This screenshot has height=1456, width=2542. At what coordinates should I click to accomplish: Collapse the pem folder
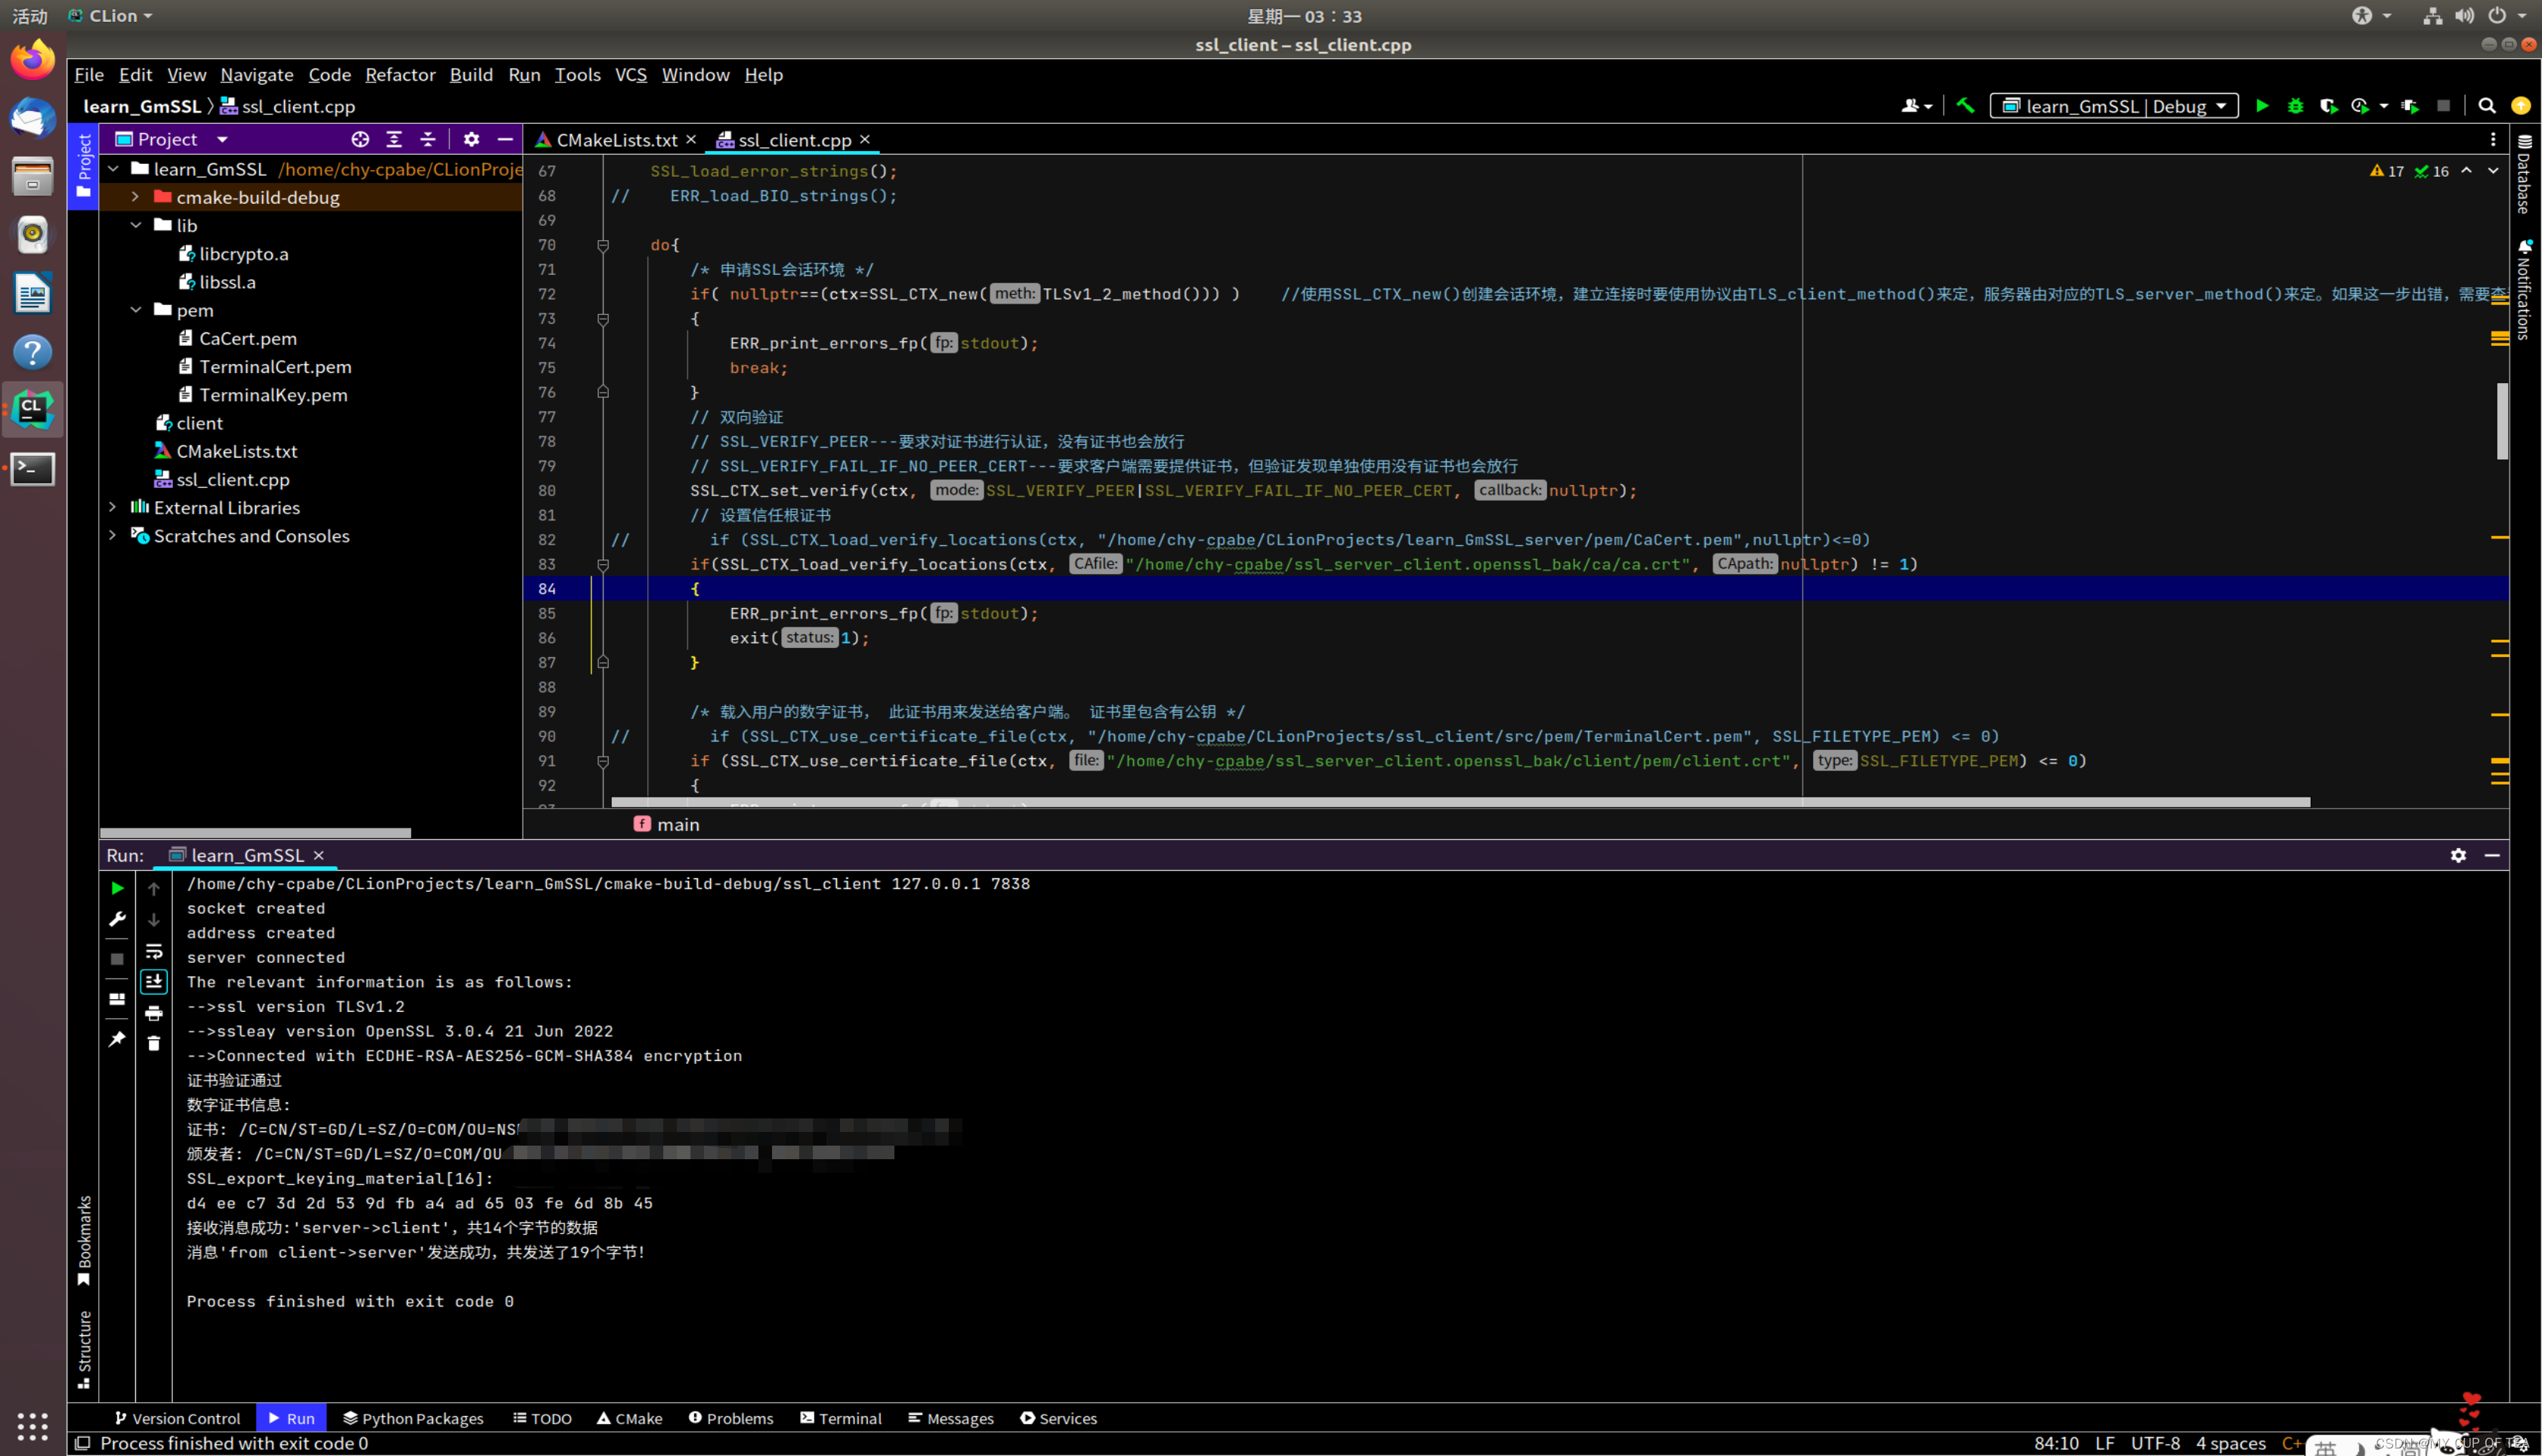click(x=135, y=310)
